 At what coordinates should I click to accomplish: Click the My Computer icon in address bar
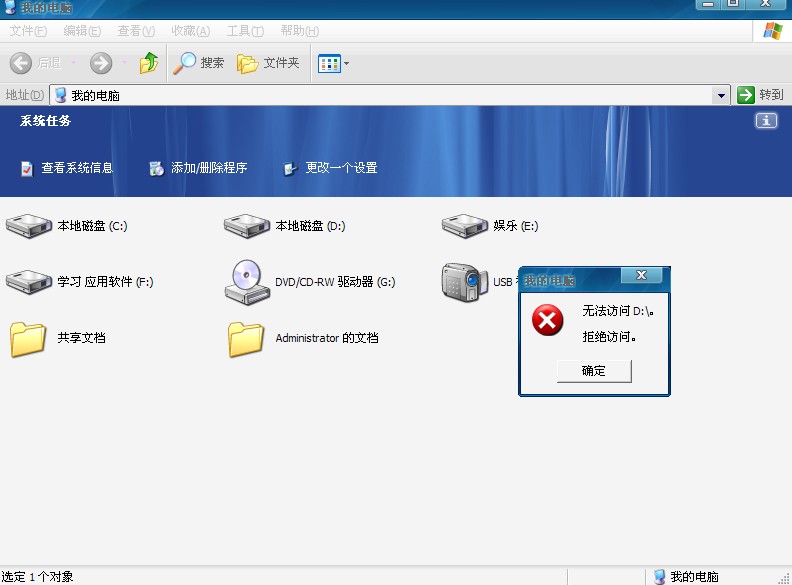(x=61, y=95)
